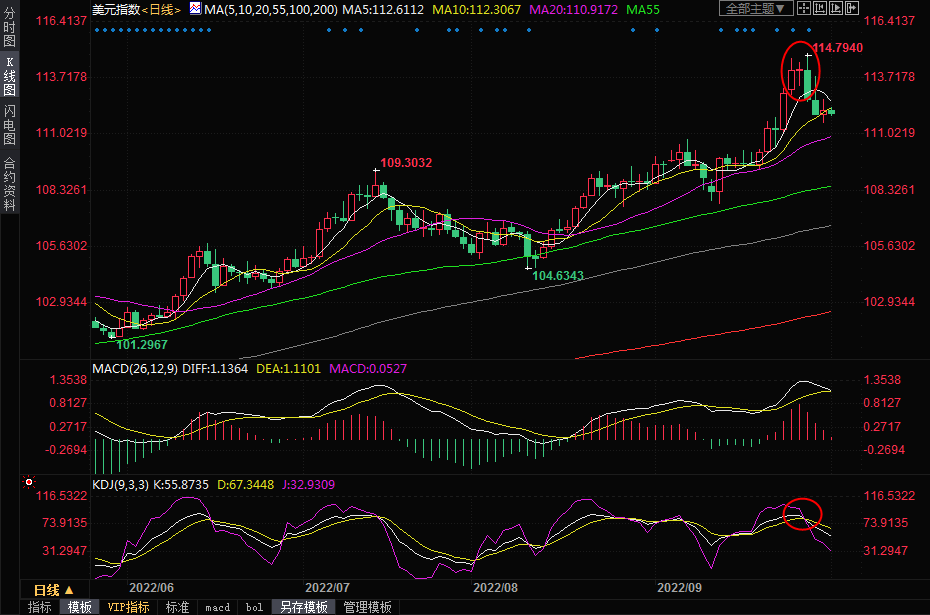
Task: Select the 指标 tab at bottom
Action: (40, 607)
